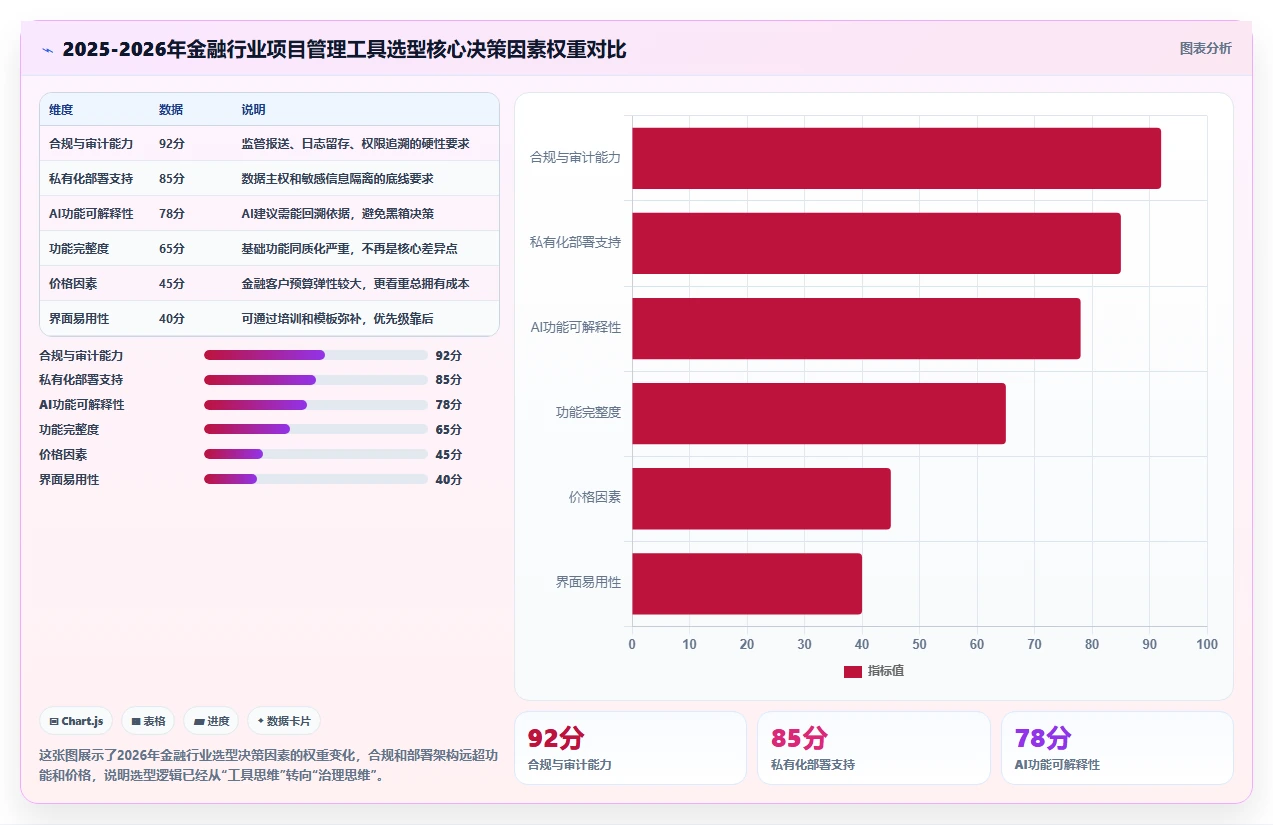Click the 合规与审计能力 progress bar
1273x825 pixels.
coord(316,355)
